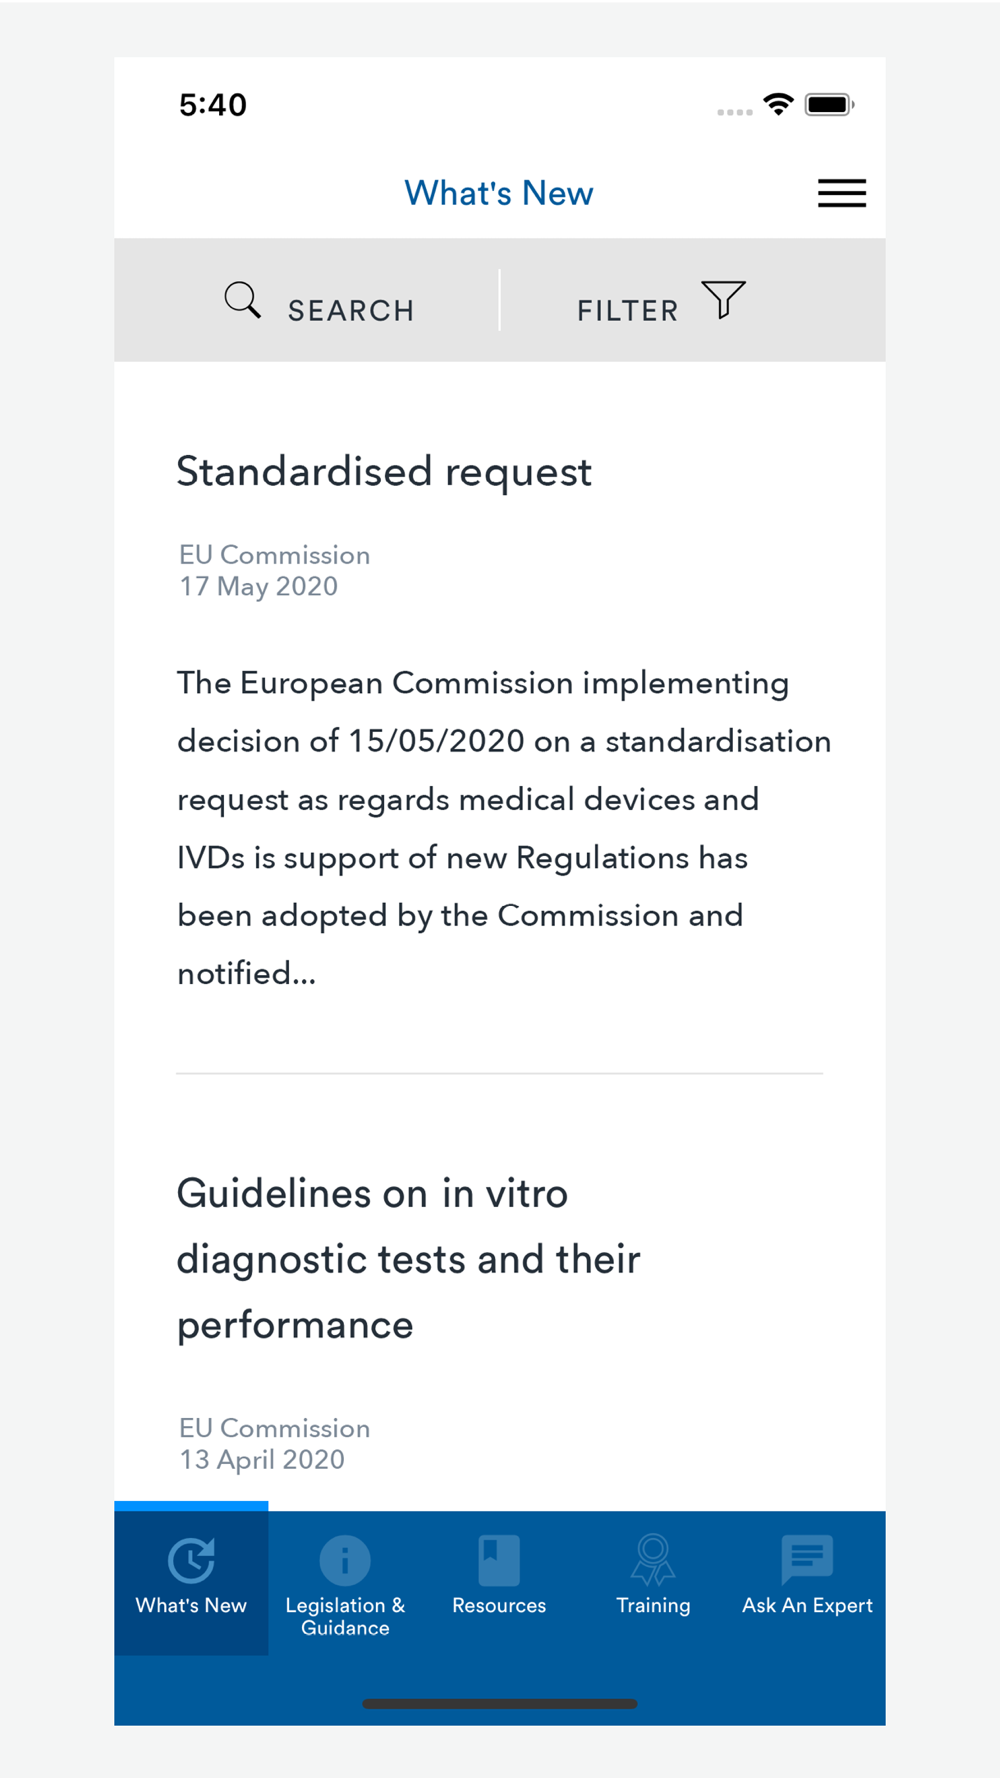Open Guidelines on in vitro diagnostic tests article
The image size is (1000, 1778).
408,1259
